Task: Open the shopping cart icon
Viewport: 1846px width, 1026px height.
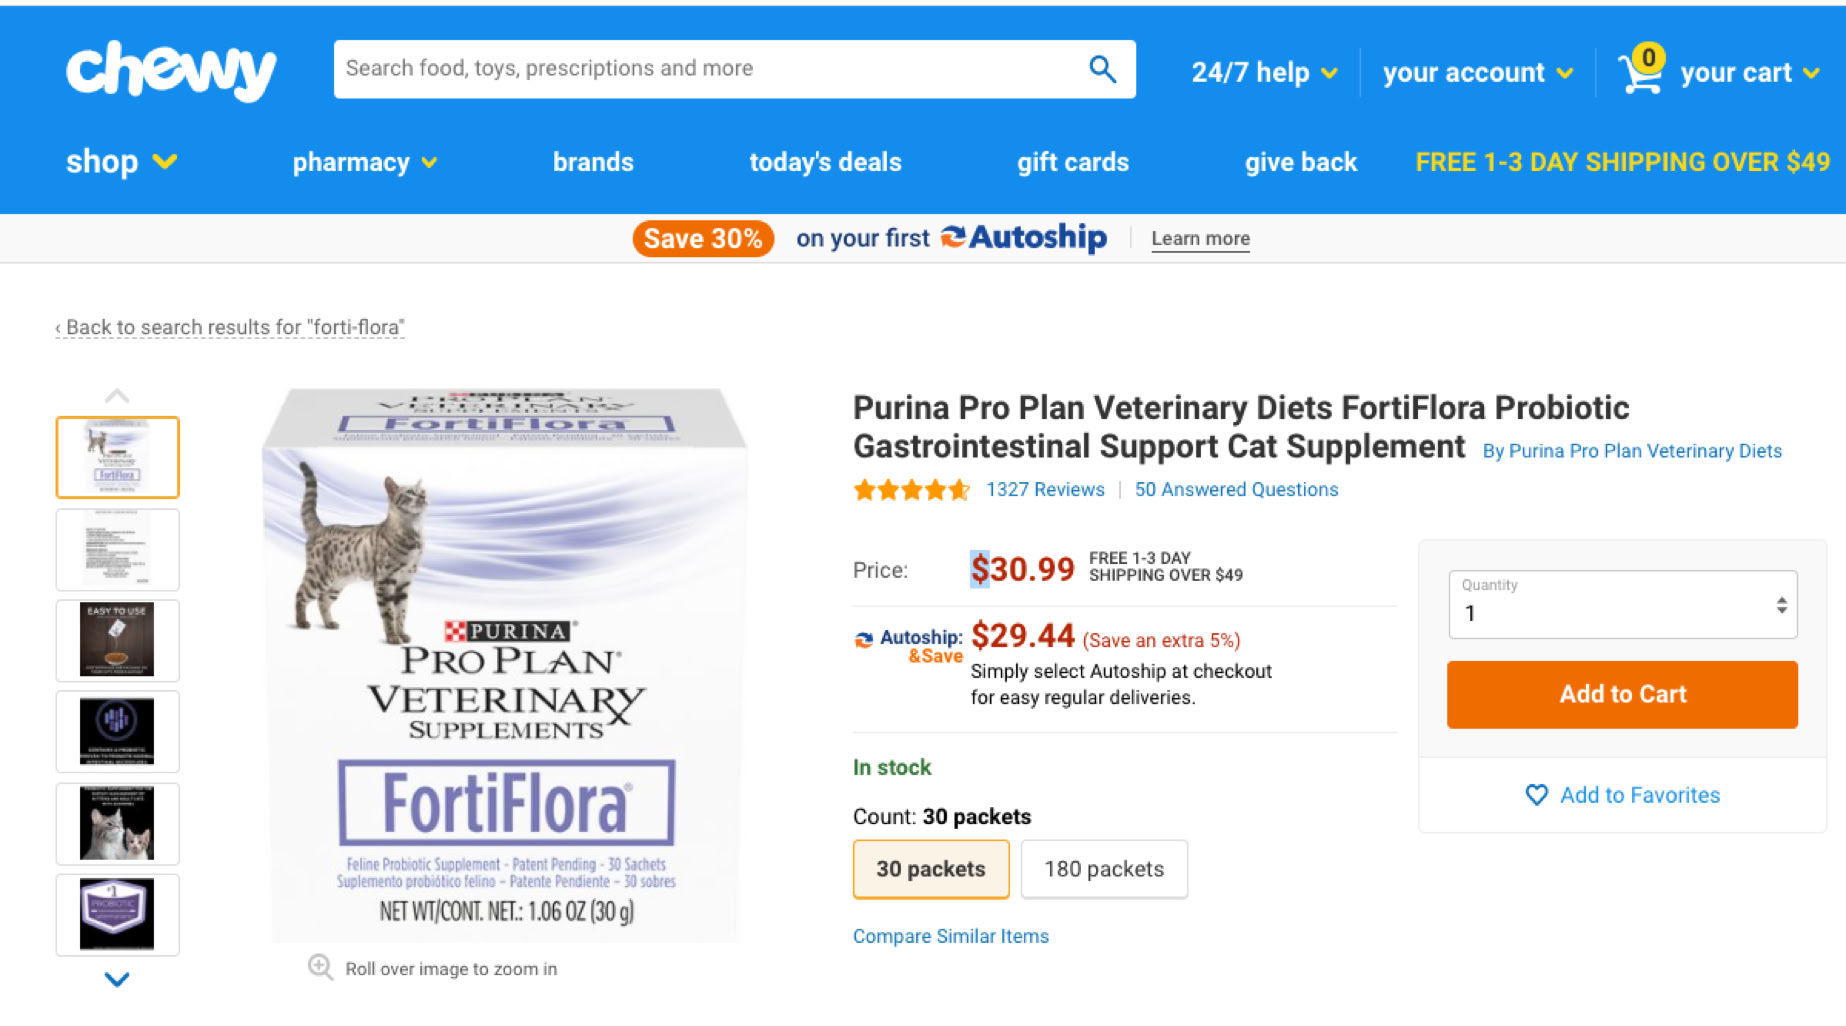Action: 1641,71
